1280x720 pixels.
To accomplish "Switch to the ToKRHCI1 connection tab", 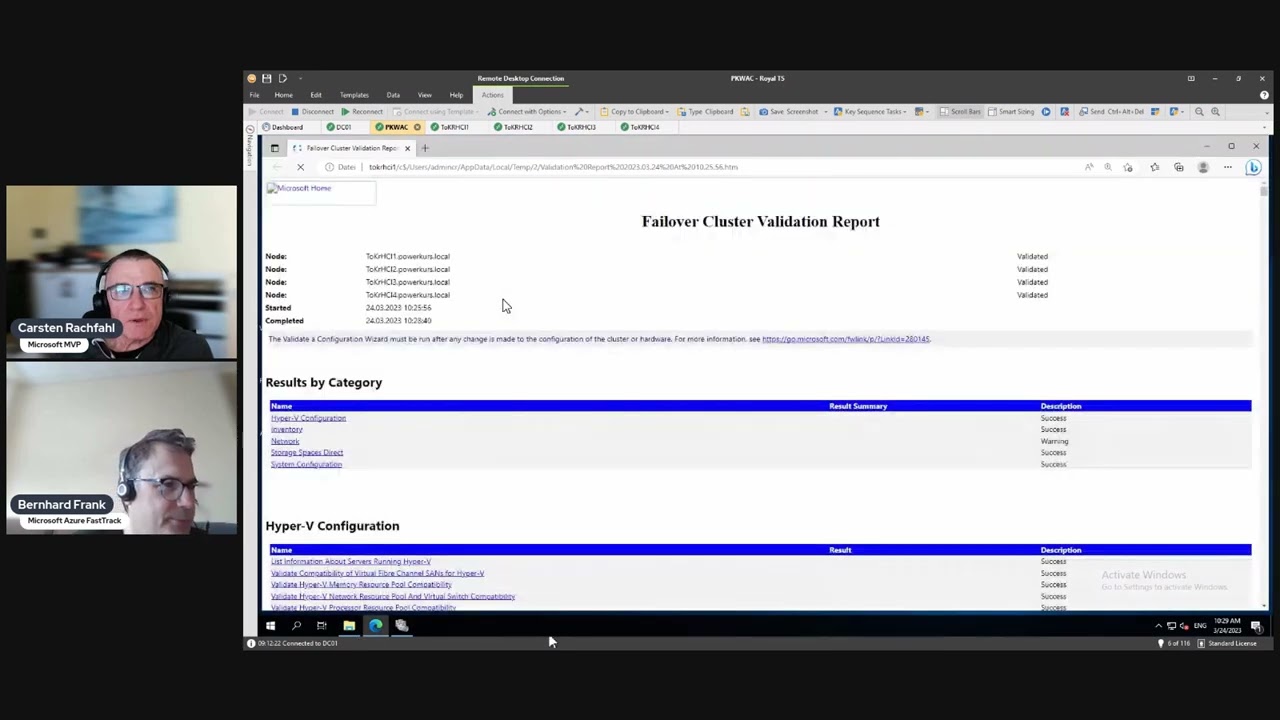I will tap(449, 127).
